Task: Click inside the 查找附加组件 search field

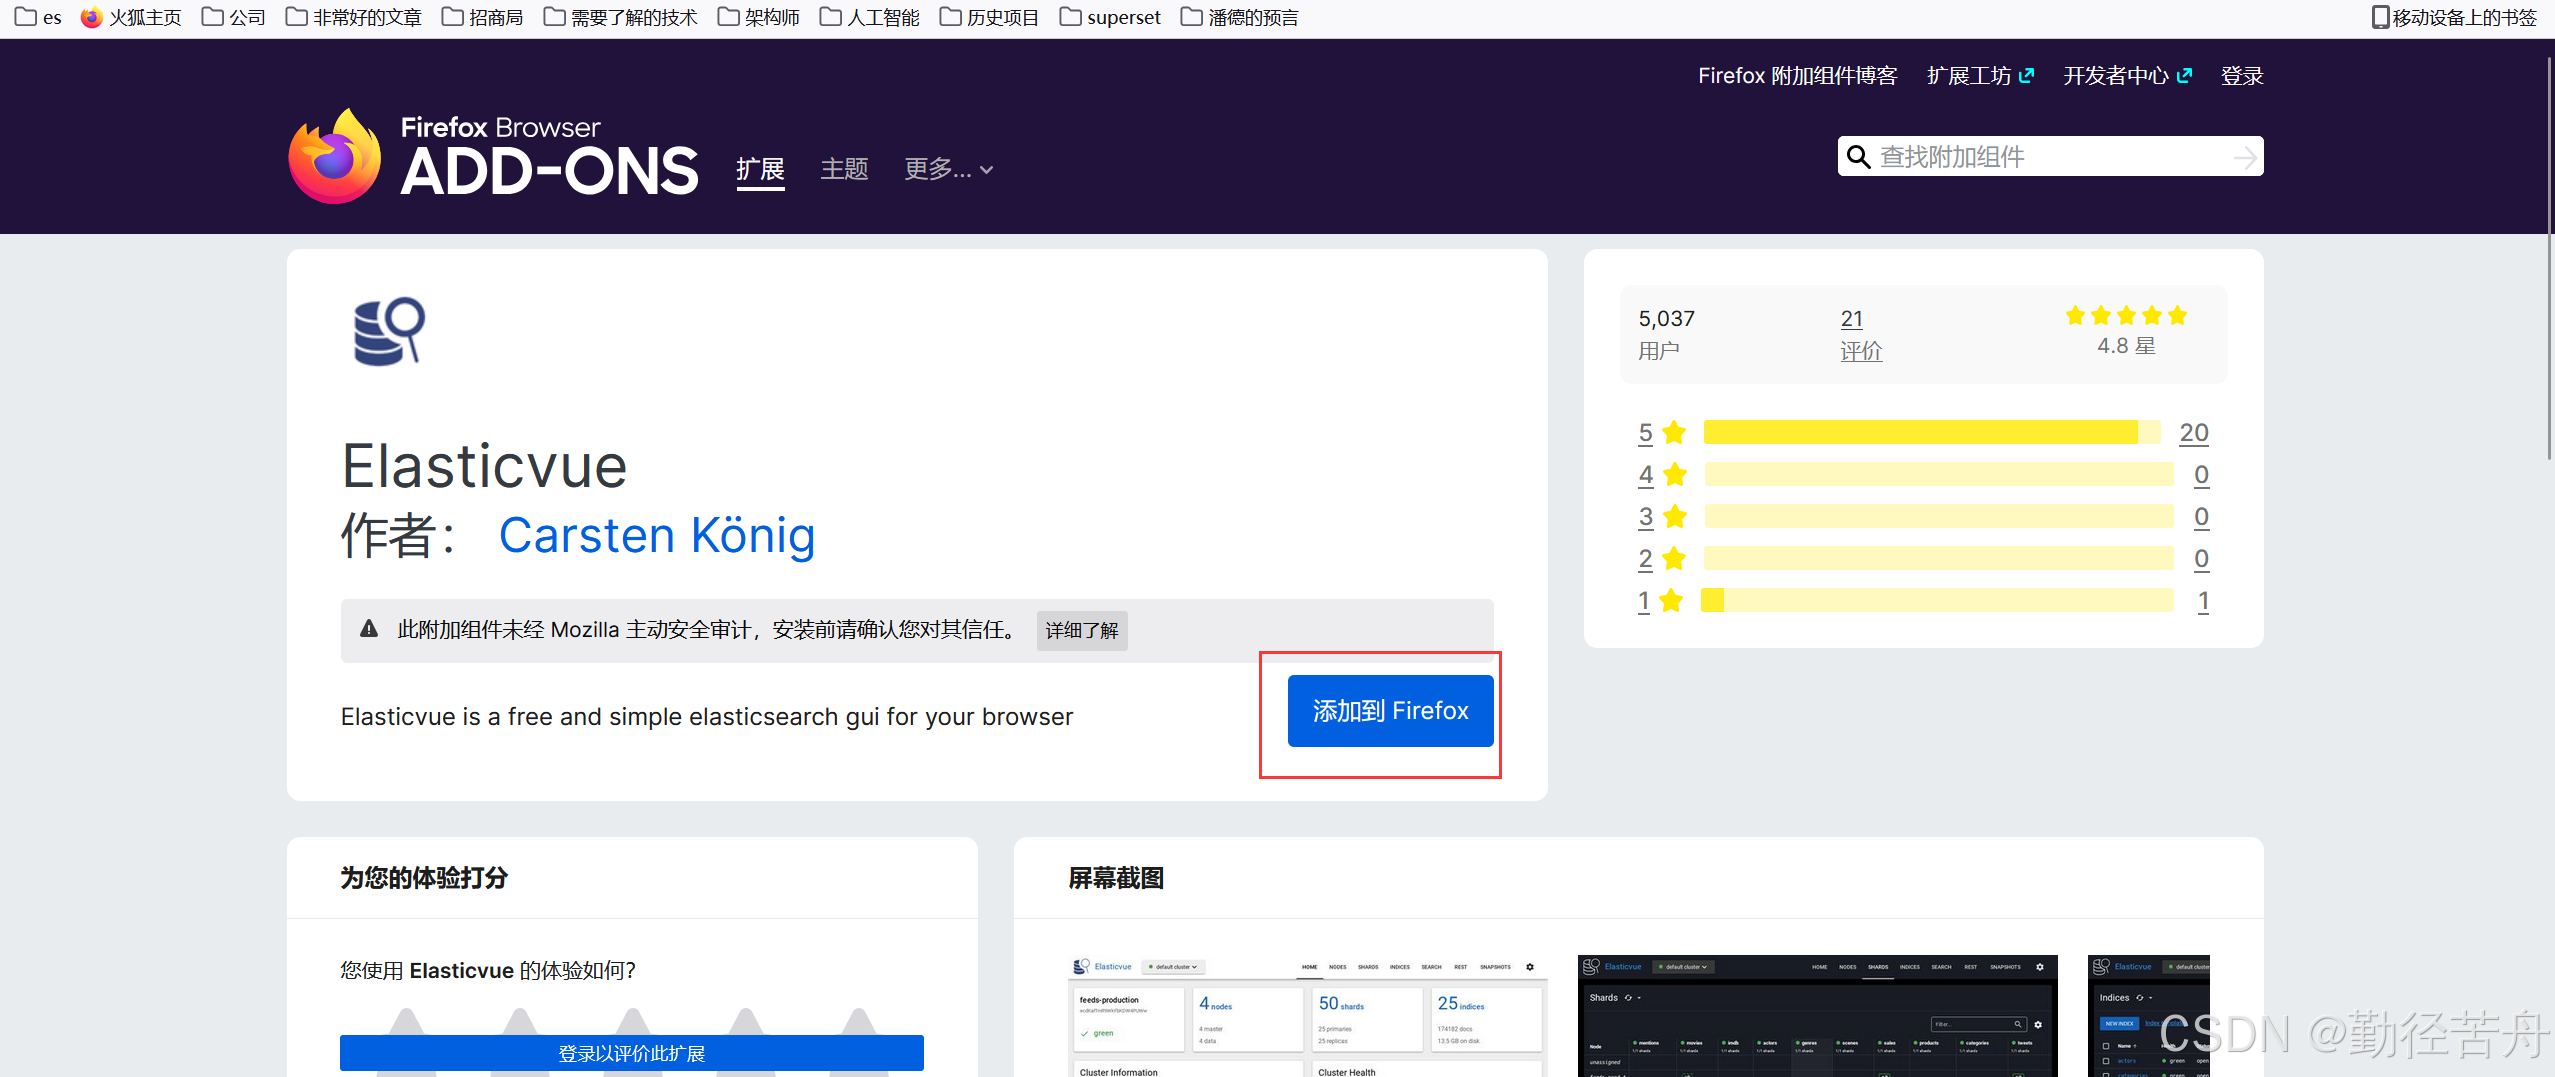Action: point(2050,157)
